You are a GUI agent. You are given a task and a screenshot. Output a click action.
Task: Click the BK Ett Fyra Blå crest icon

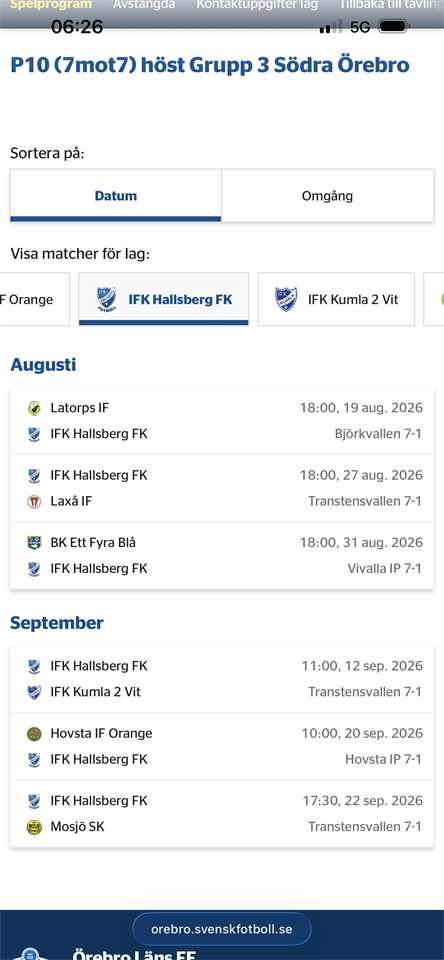pos(34,542)
